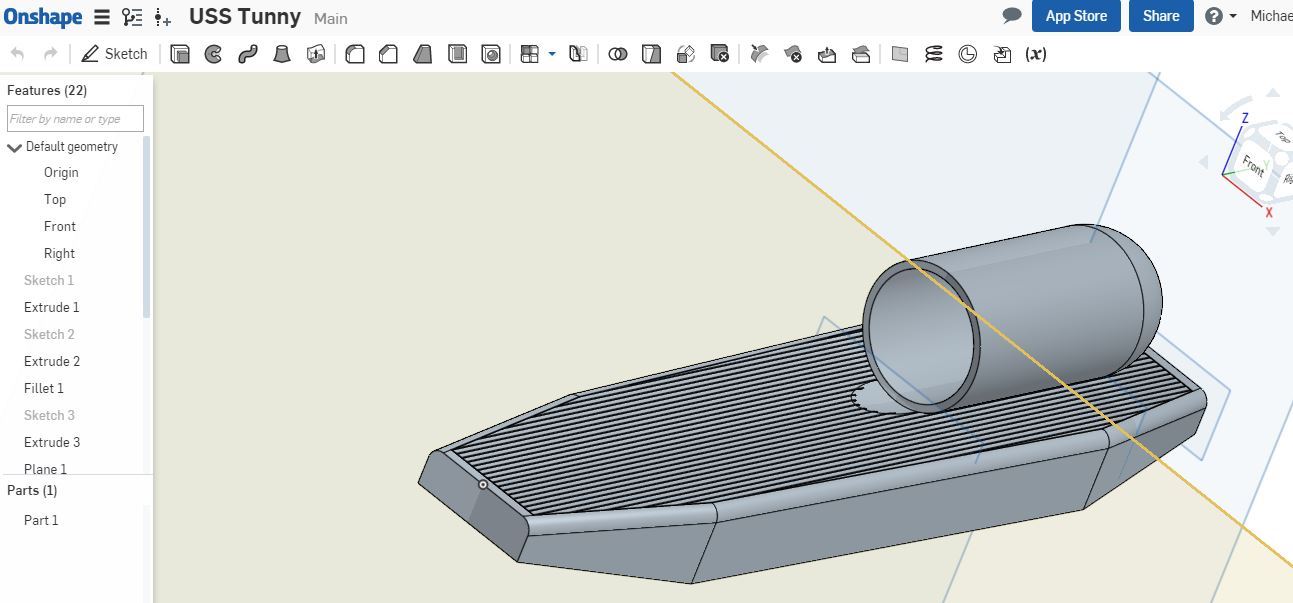
Task: Start a new Sketch
Action: [114, 54]
